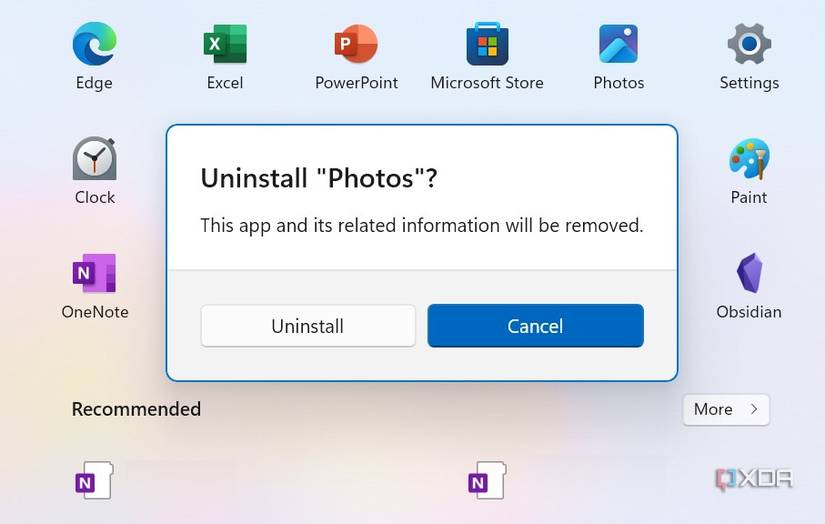Launch the Clock app
The height and width of the screenshot is (524, 825).
(x=94, y=160)
